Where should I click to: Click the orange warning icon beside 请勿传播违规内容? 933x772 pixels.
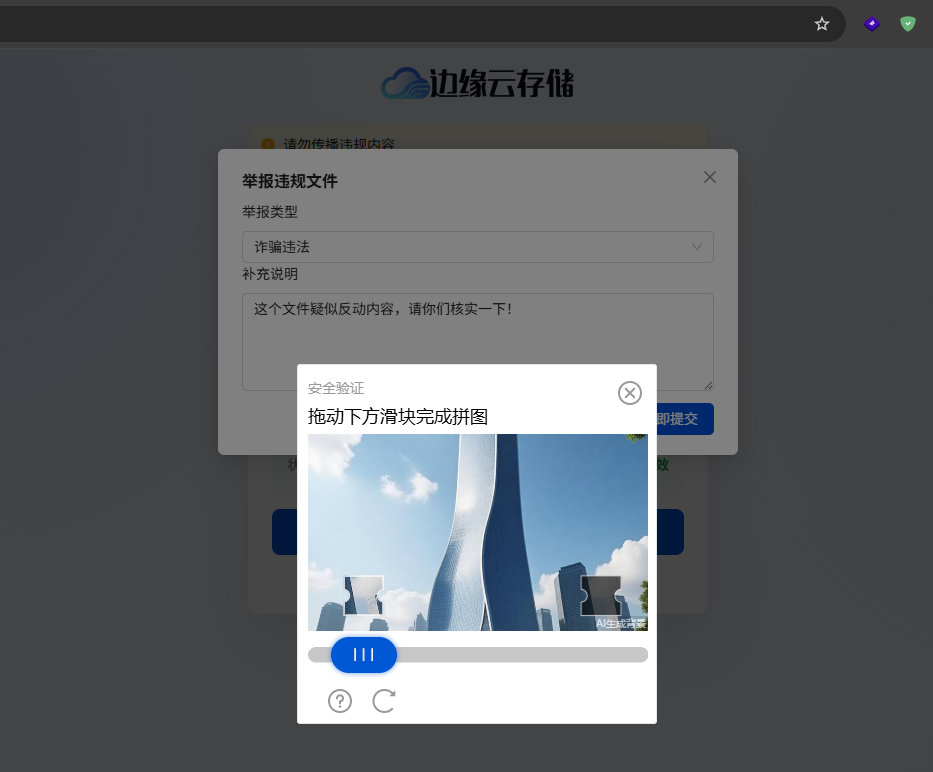(268, 144)
